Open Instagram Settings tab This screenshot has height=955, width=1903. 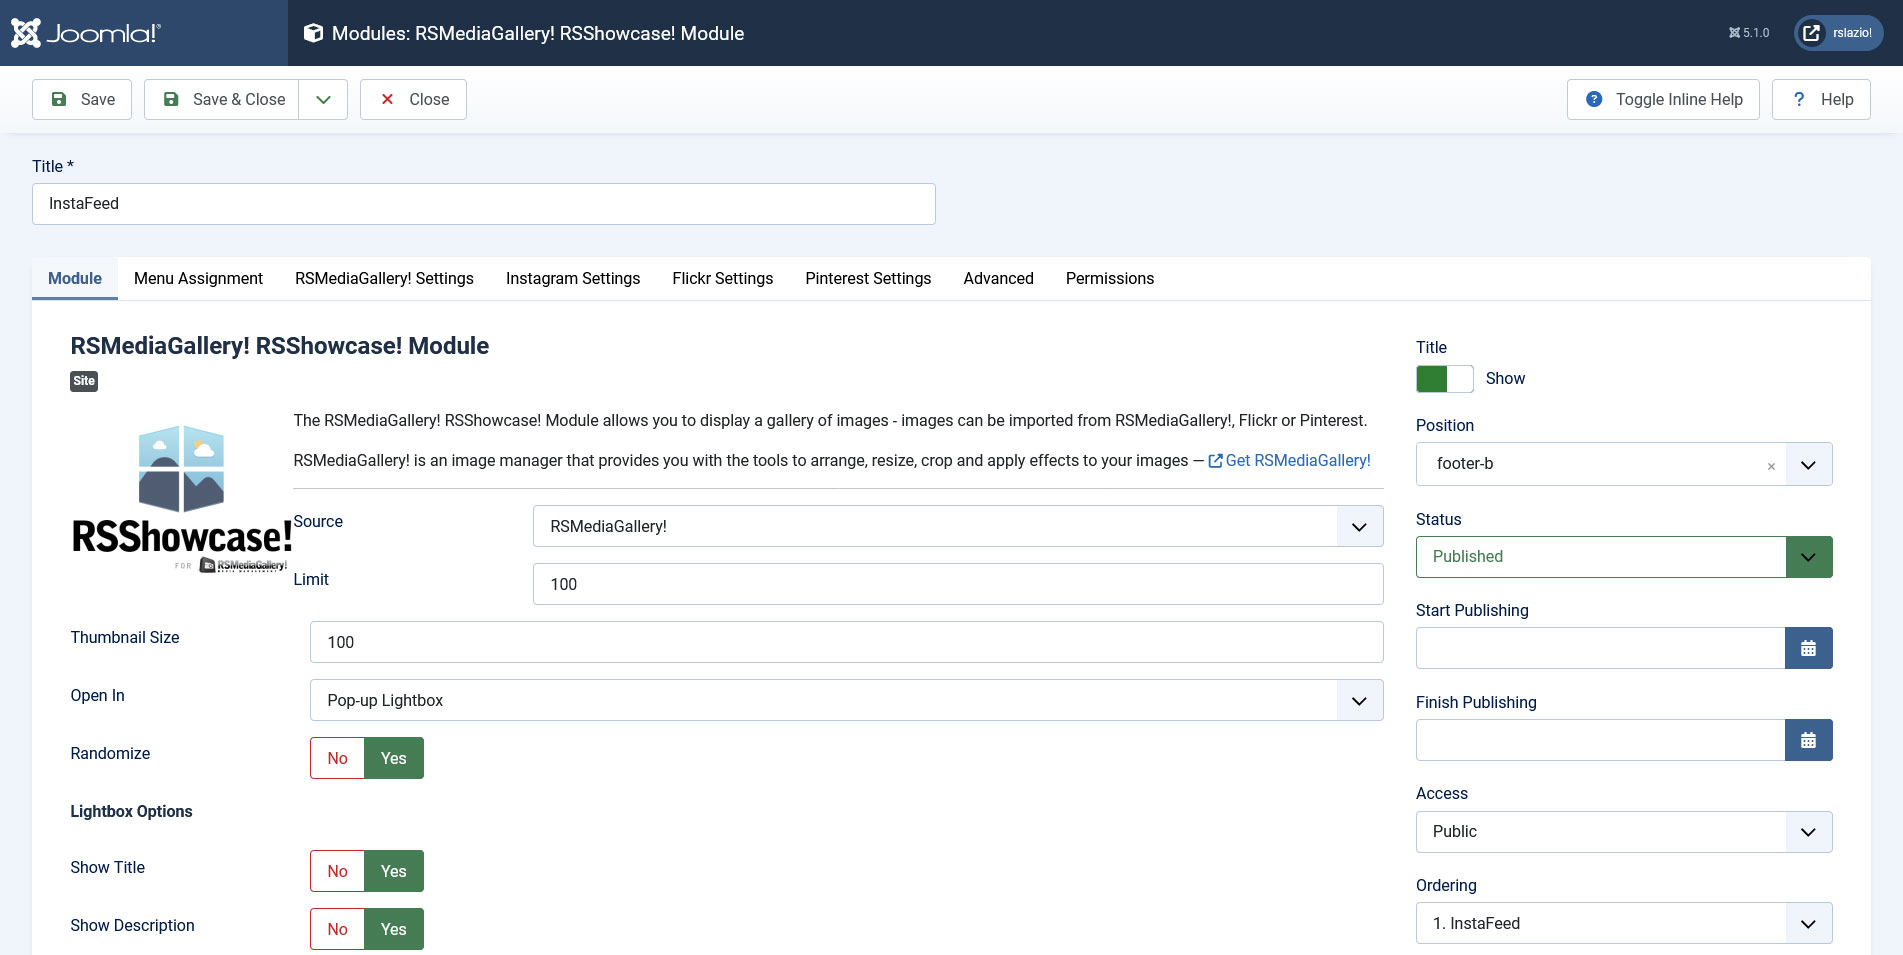573,278
